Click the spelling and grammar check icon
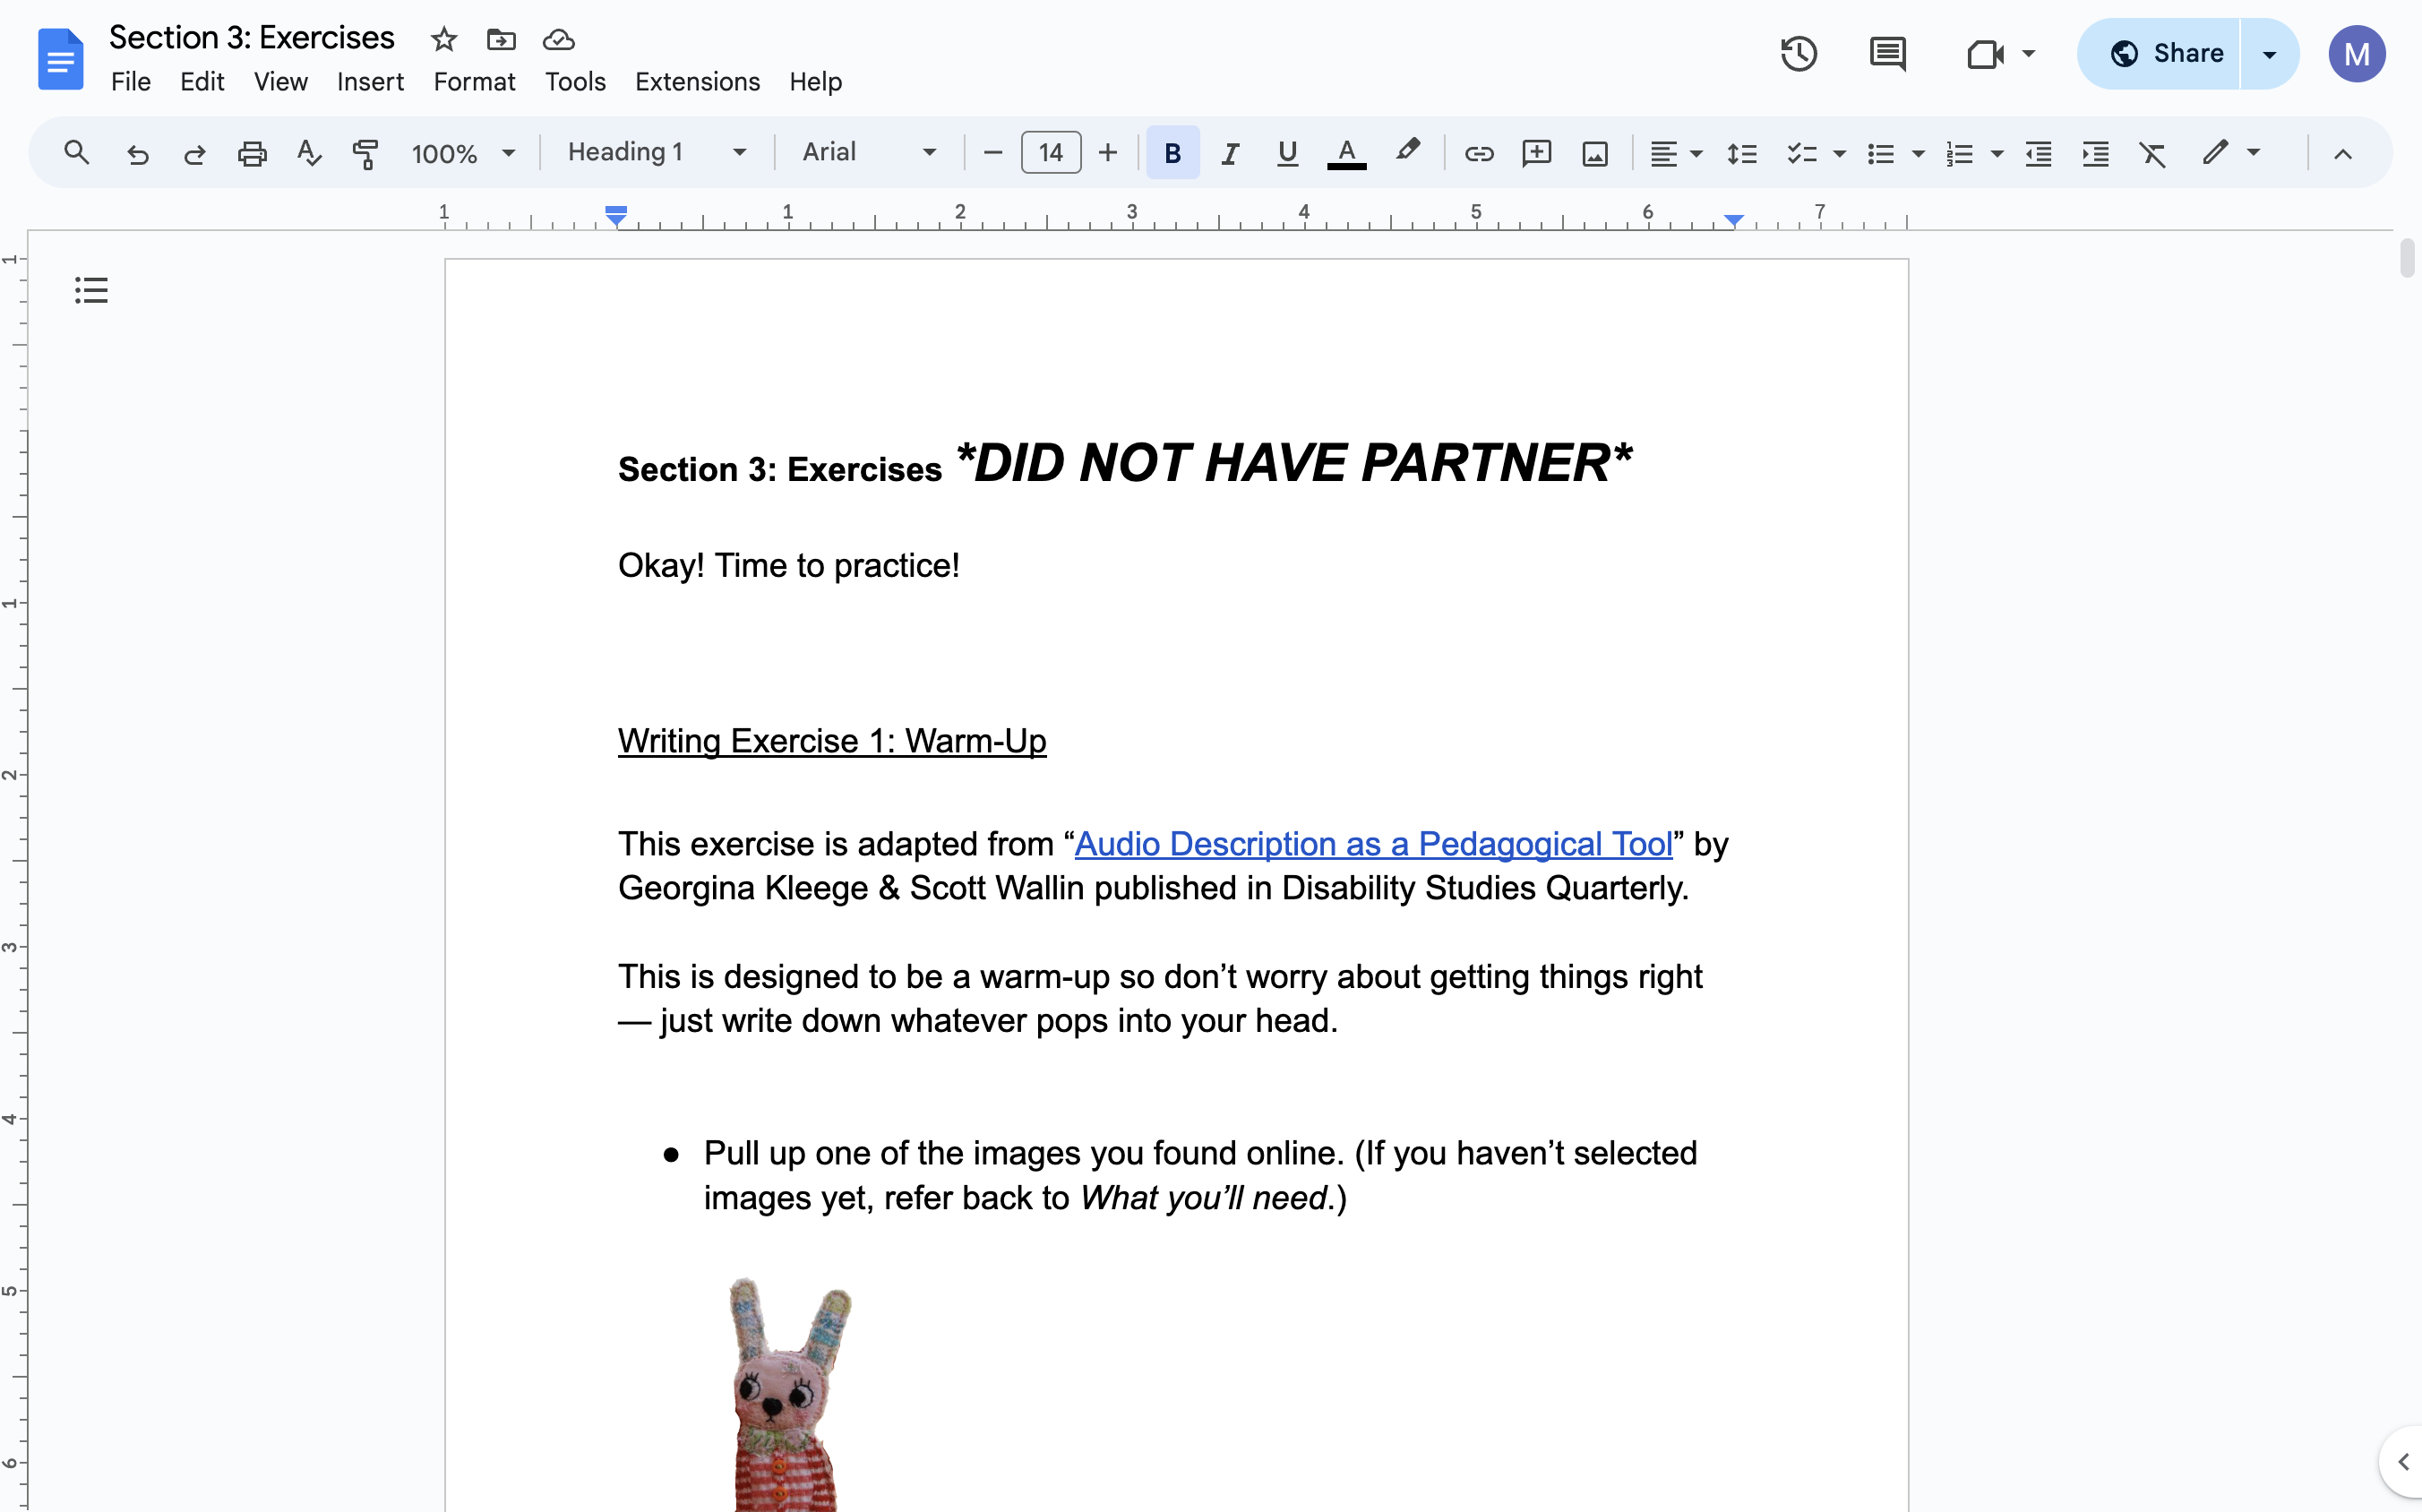 click(309, 153)
